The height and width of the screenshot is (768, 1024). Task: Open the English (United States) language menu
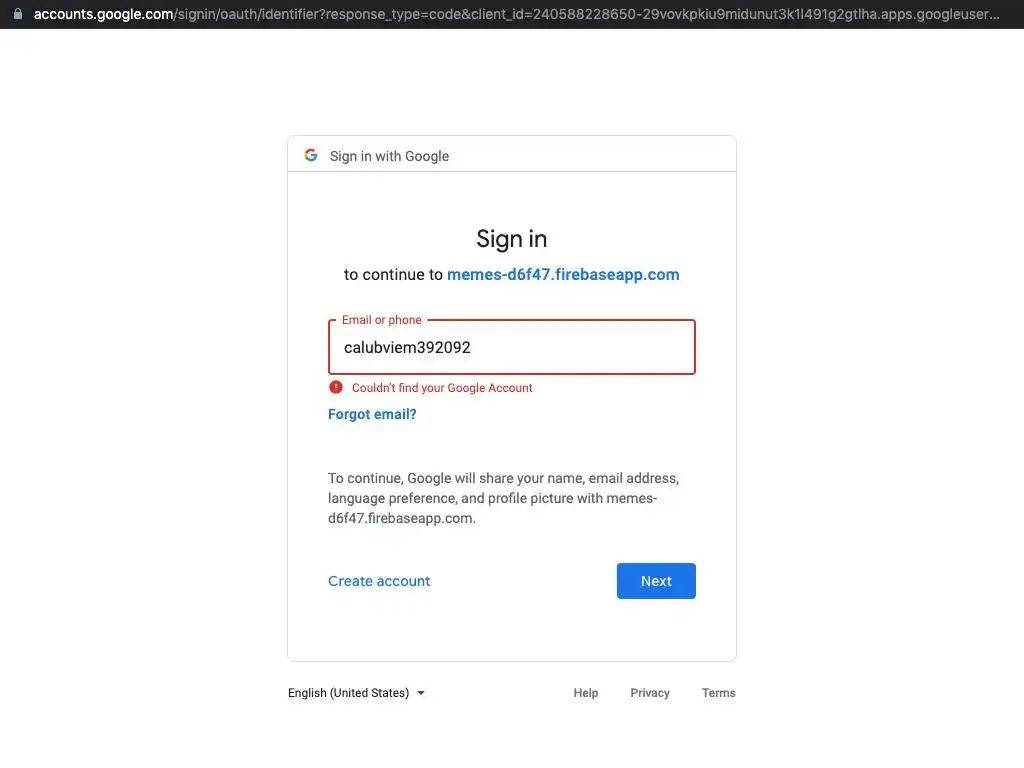[x=349, y=693]
